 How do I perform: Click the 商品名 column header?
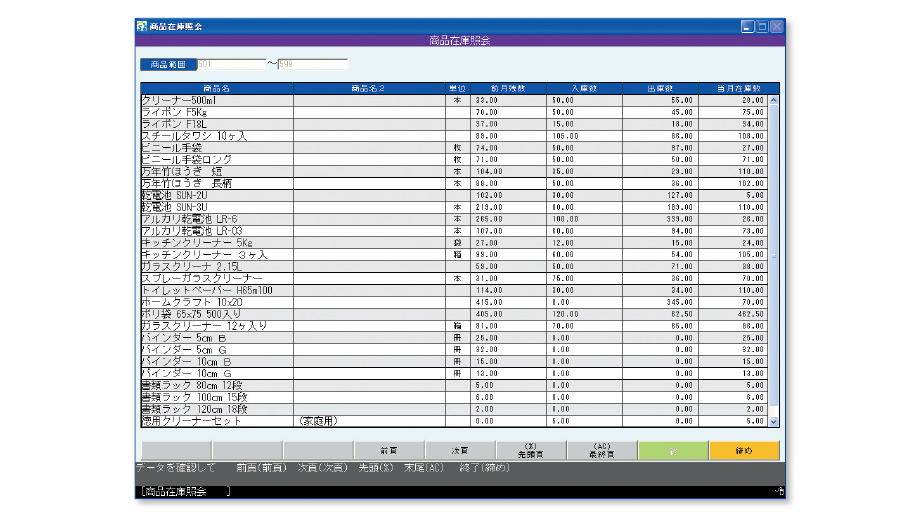coord(216,88)
